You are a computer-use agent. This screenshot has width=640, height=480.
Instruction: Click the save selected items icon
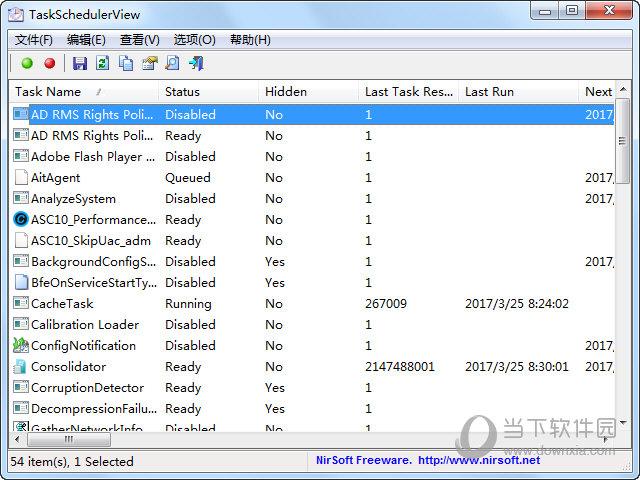pos(80,64)
